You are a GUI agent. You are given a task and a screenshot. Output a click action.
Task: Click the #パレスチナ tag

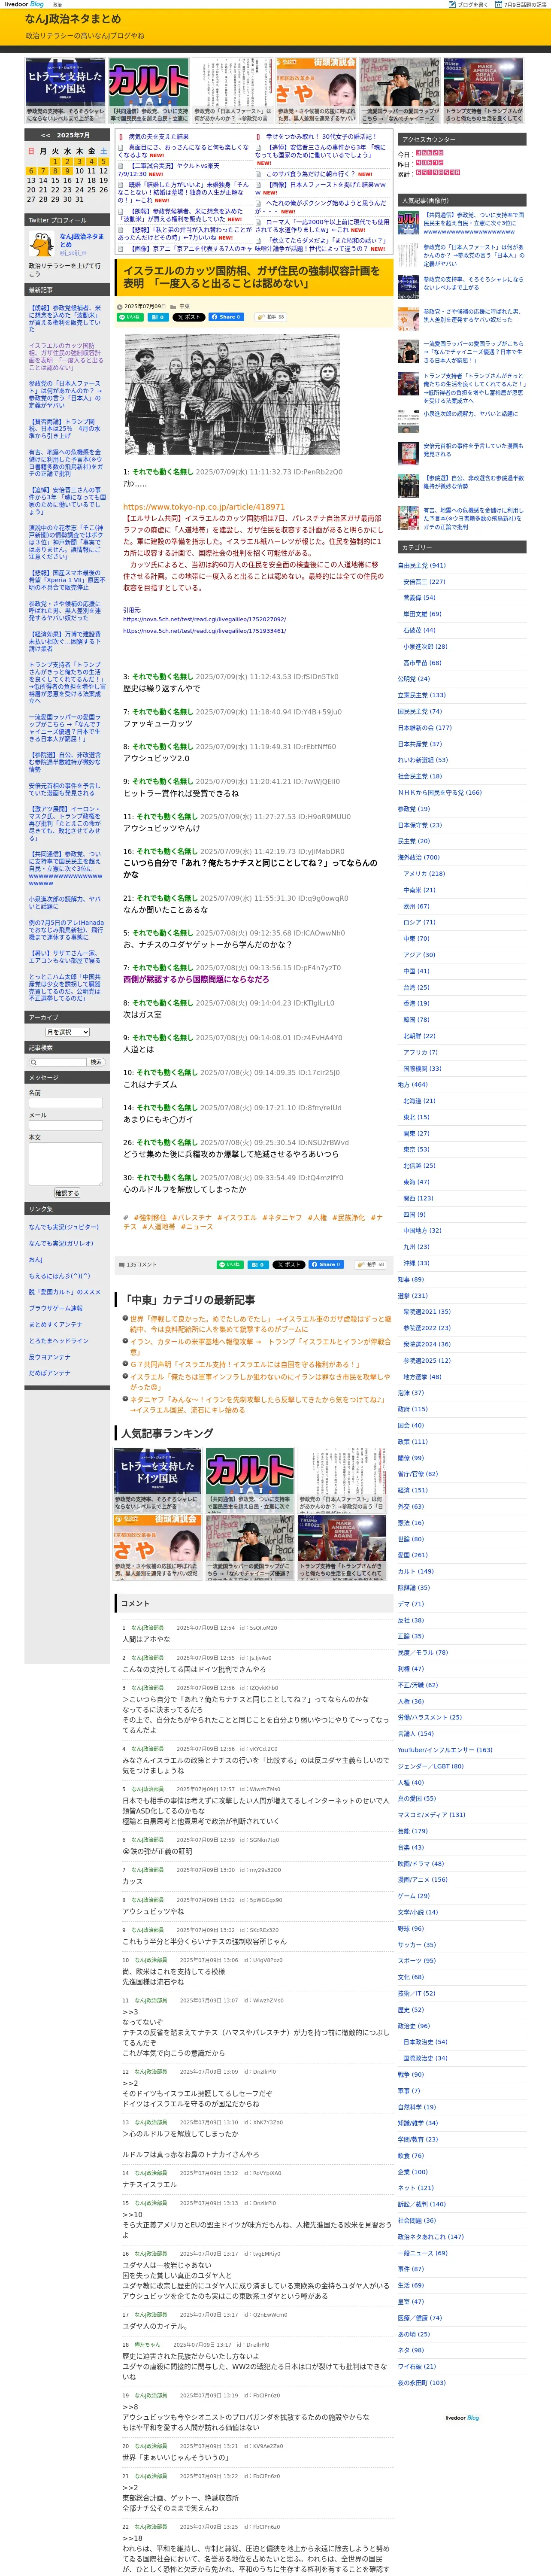(192, 1218)
